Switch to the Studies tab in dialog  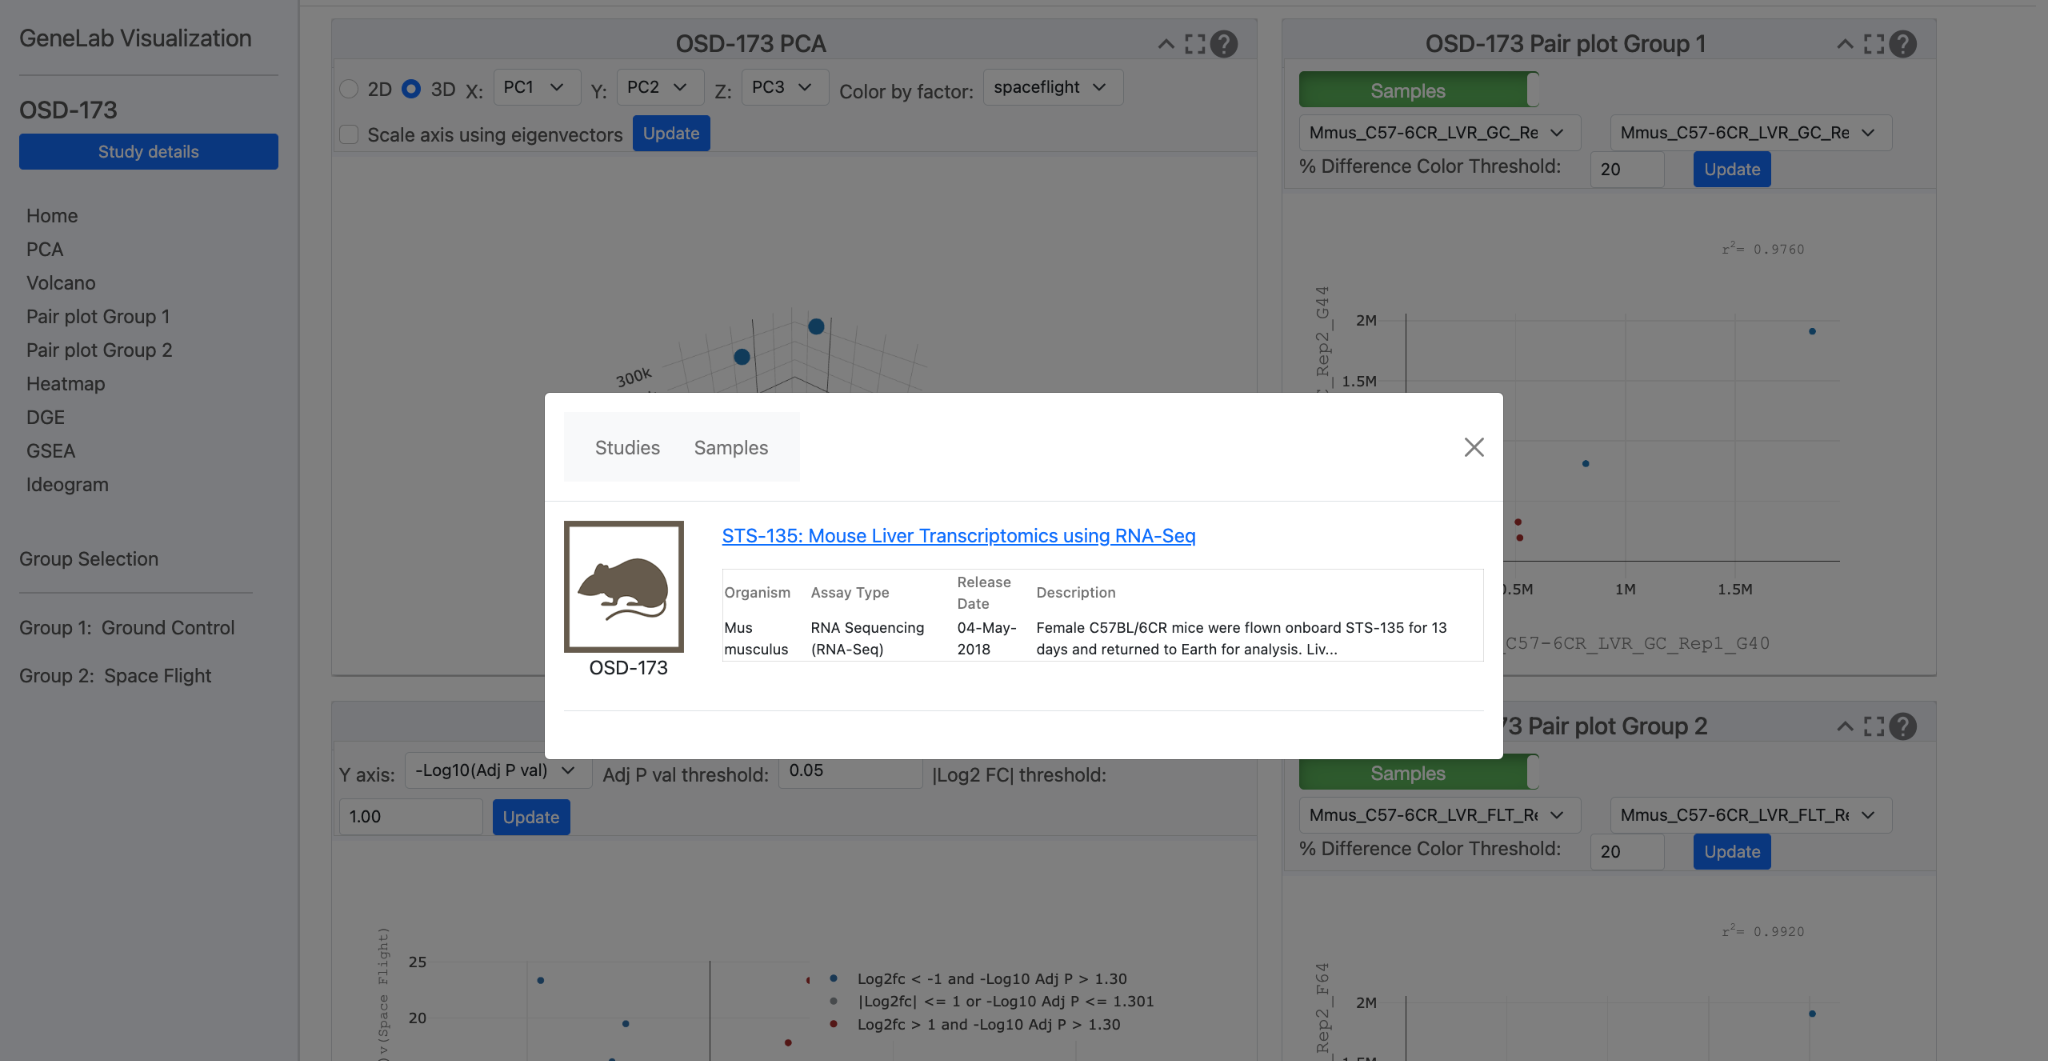tap(627, 448)
